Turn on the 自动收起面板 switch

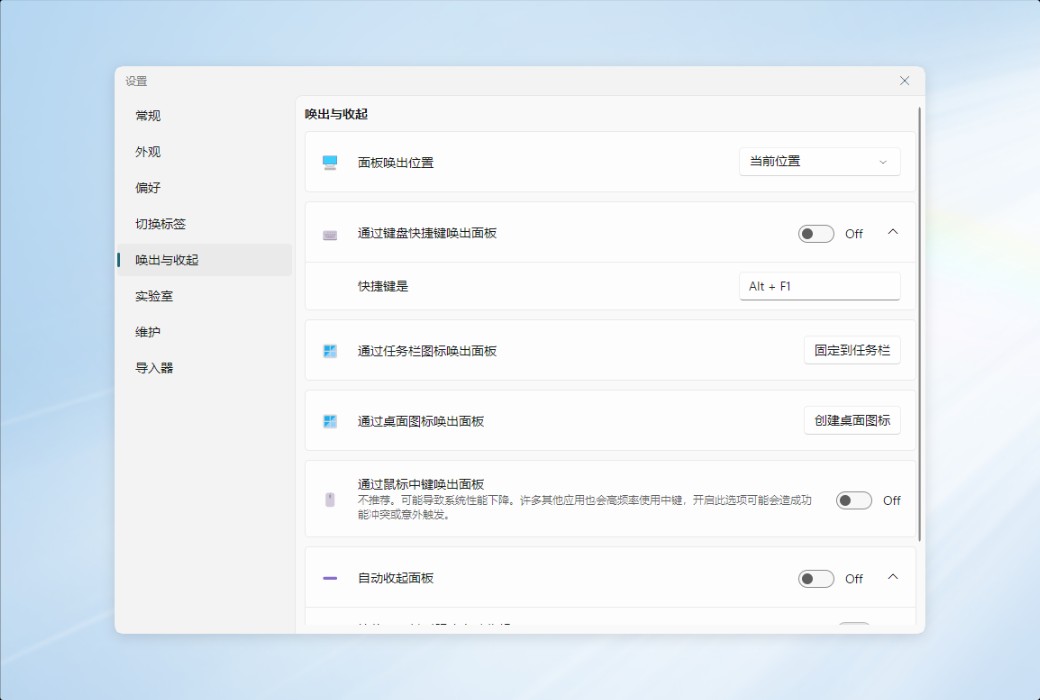click(x=816, y=579)
